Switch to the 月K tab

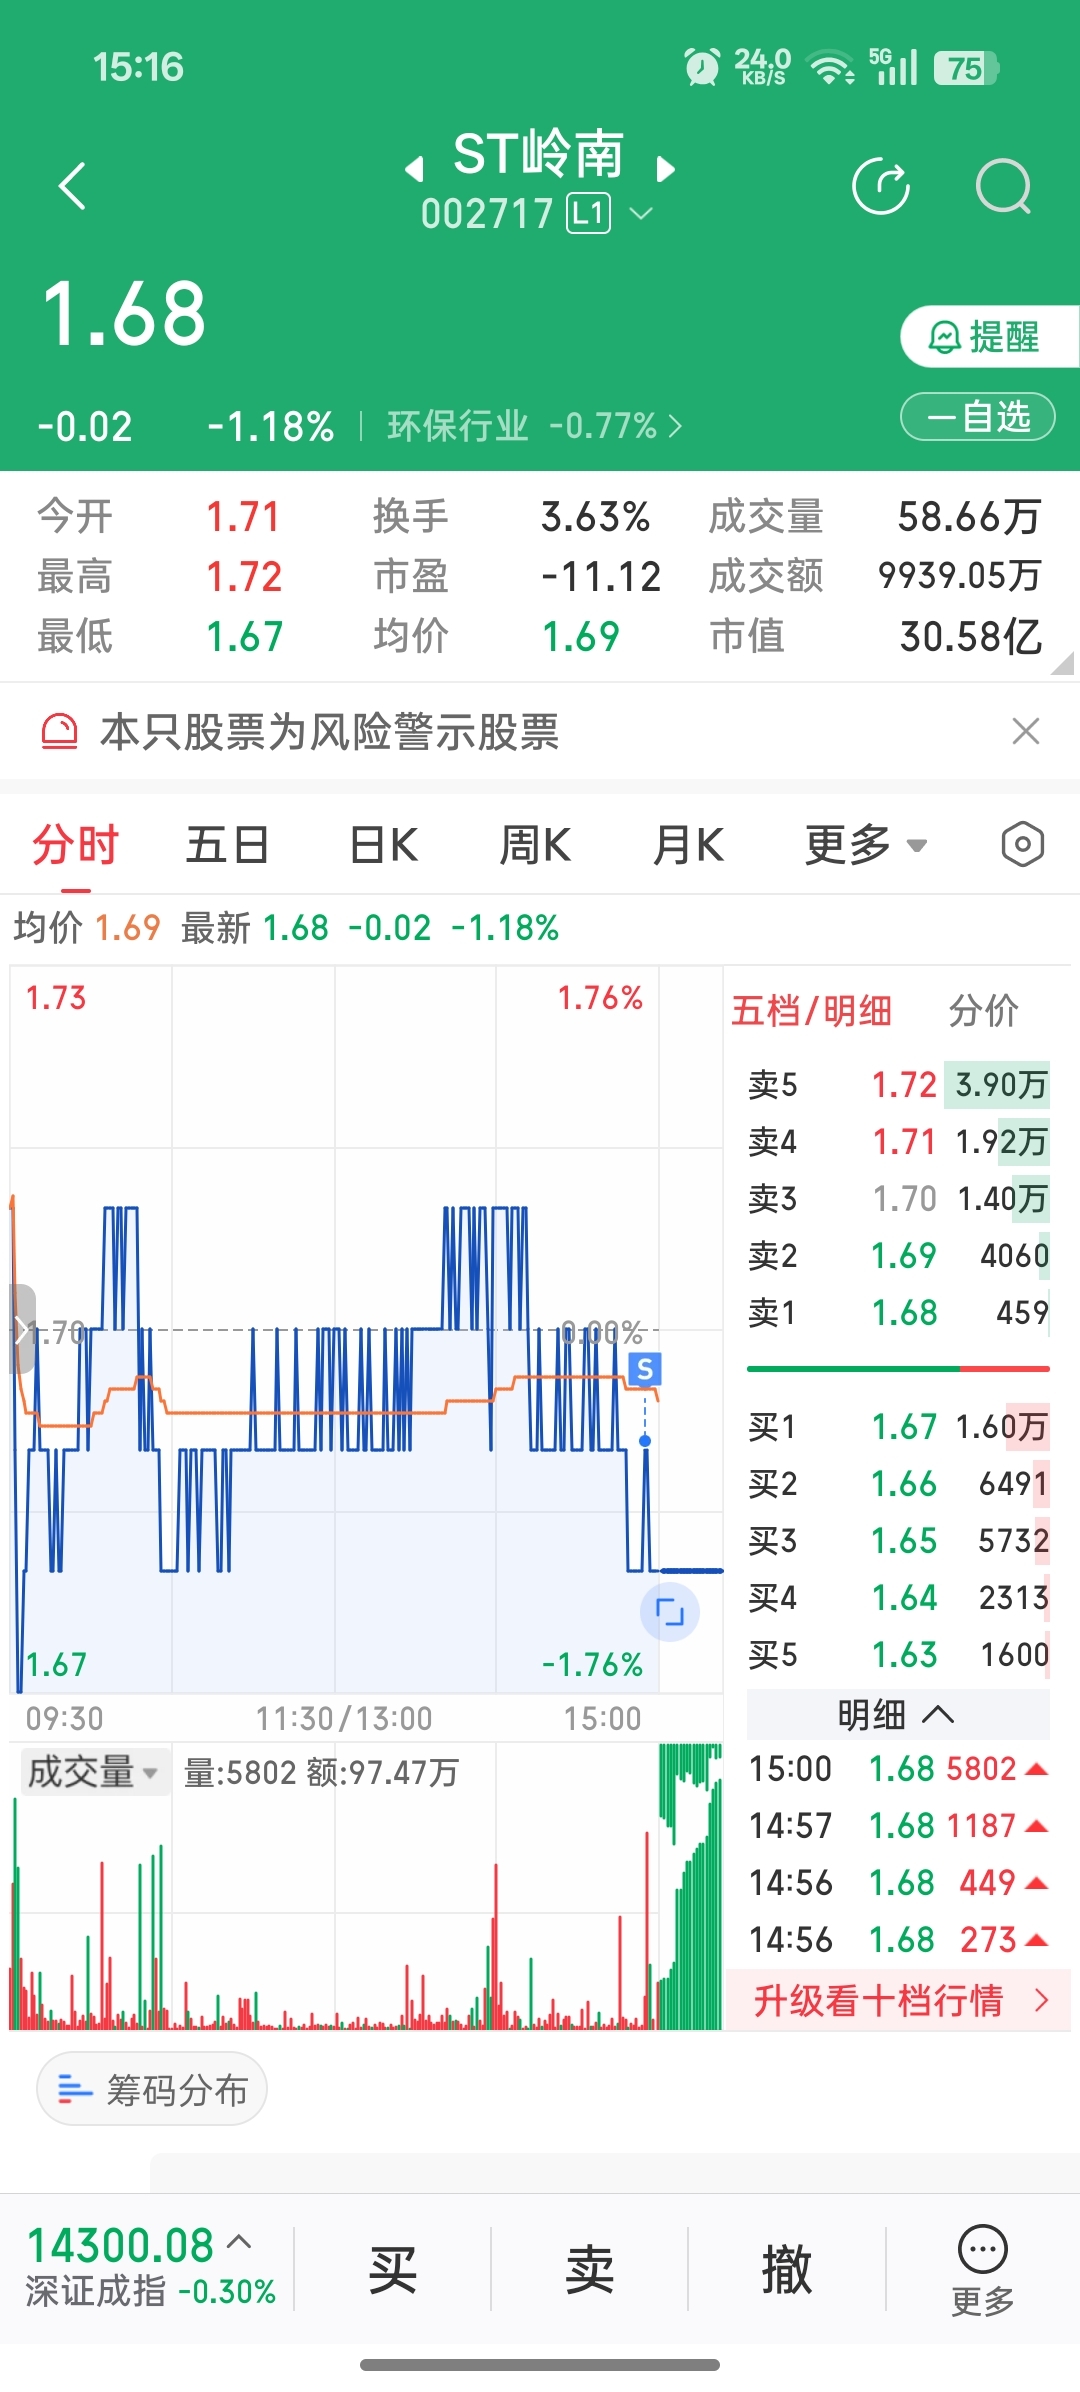(688, 845)
